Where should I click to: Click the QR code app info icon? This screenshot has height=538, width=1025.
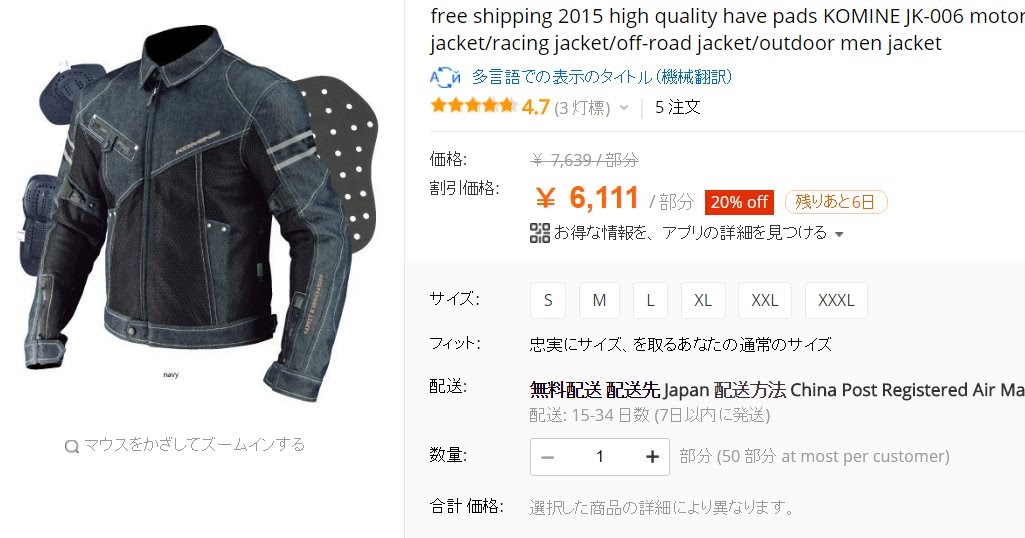point(540,233)
